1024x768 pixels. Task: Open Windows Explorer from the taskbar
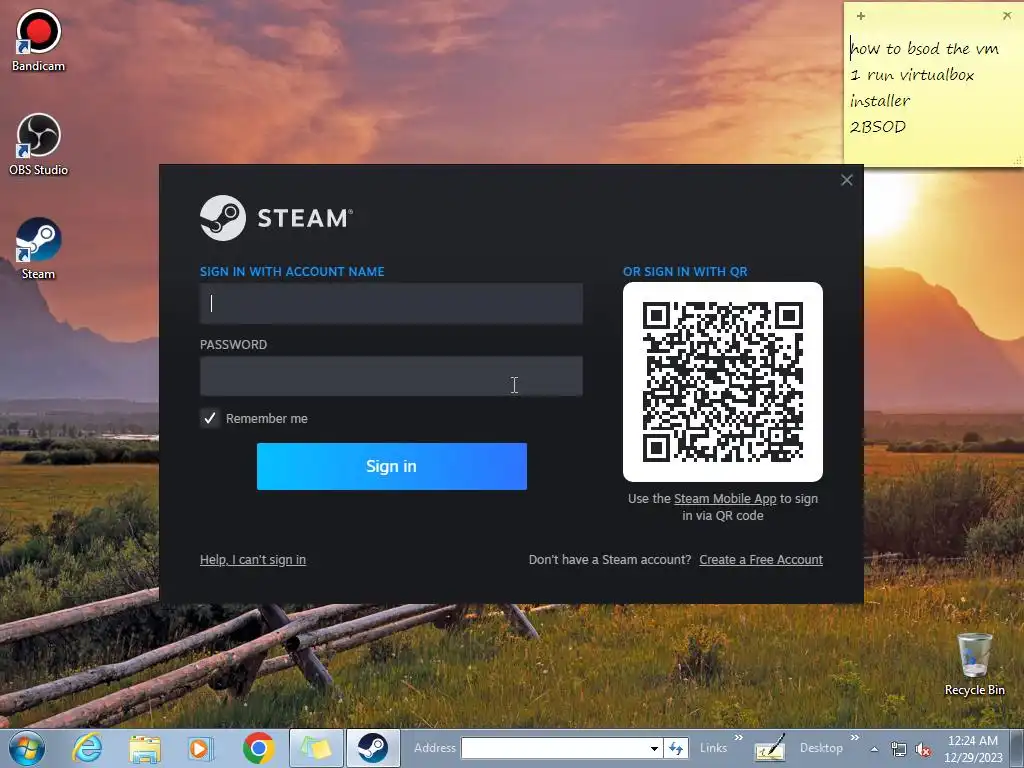145,748
